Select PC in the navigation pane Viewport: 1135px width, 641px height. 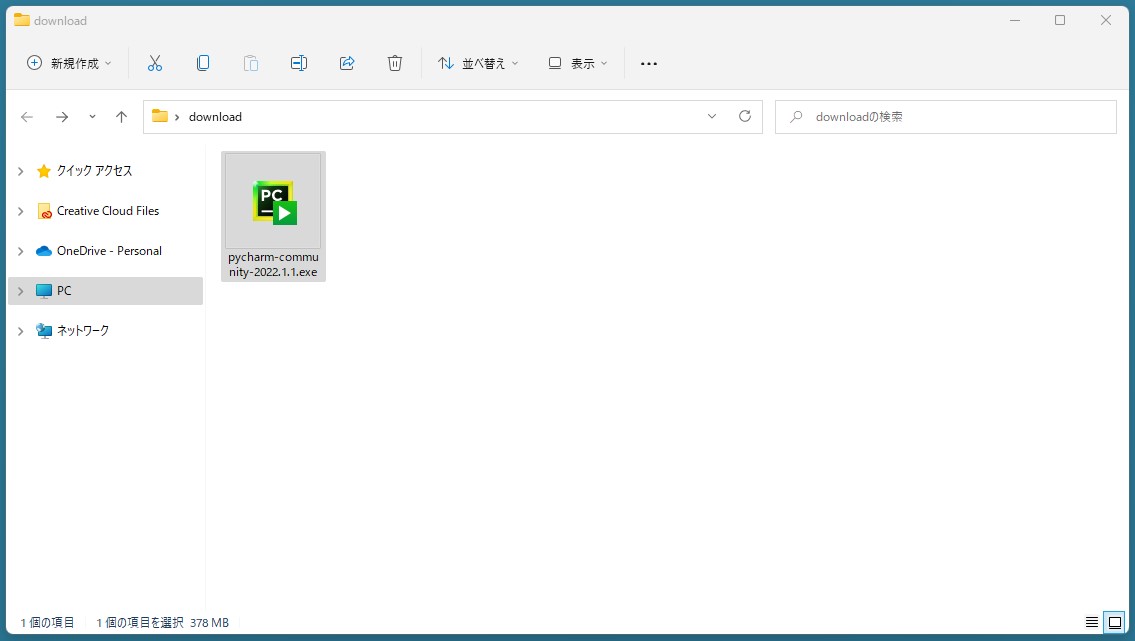coord(106,291)
